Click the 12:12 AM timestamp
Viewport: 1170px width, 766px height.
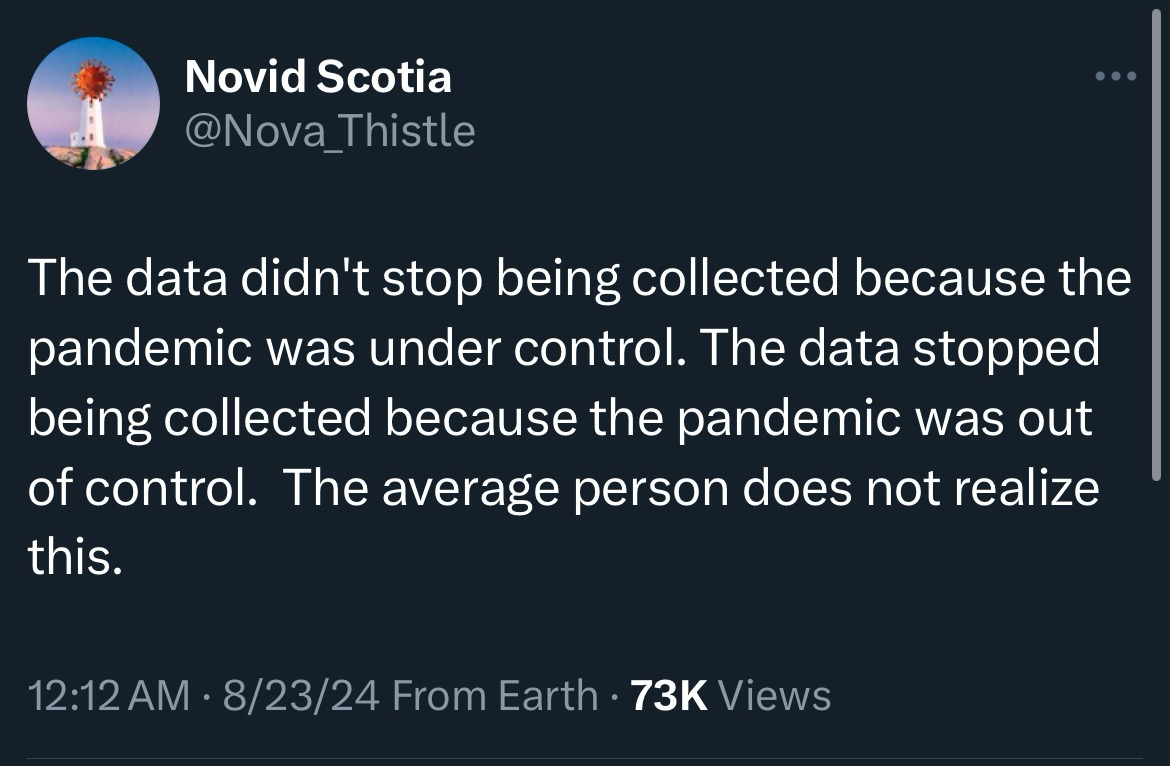108,695
